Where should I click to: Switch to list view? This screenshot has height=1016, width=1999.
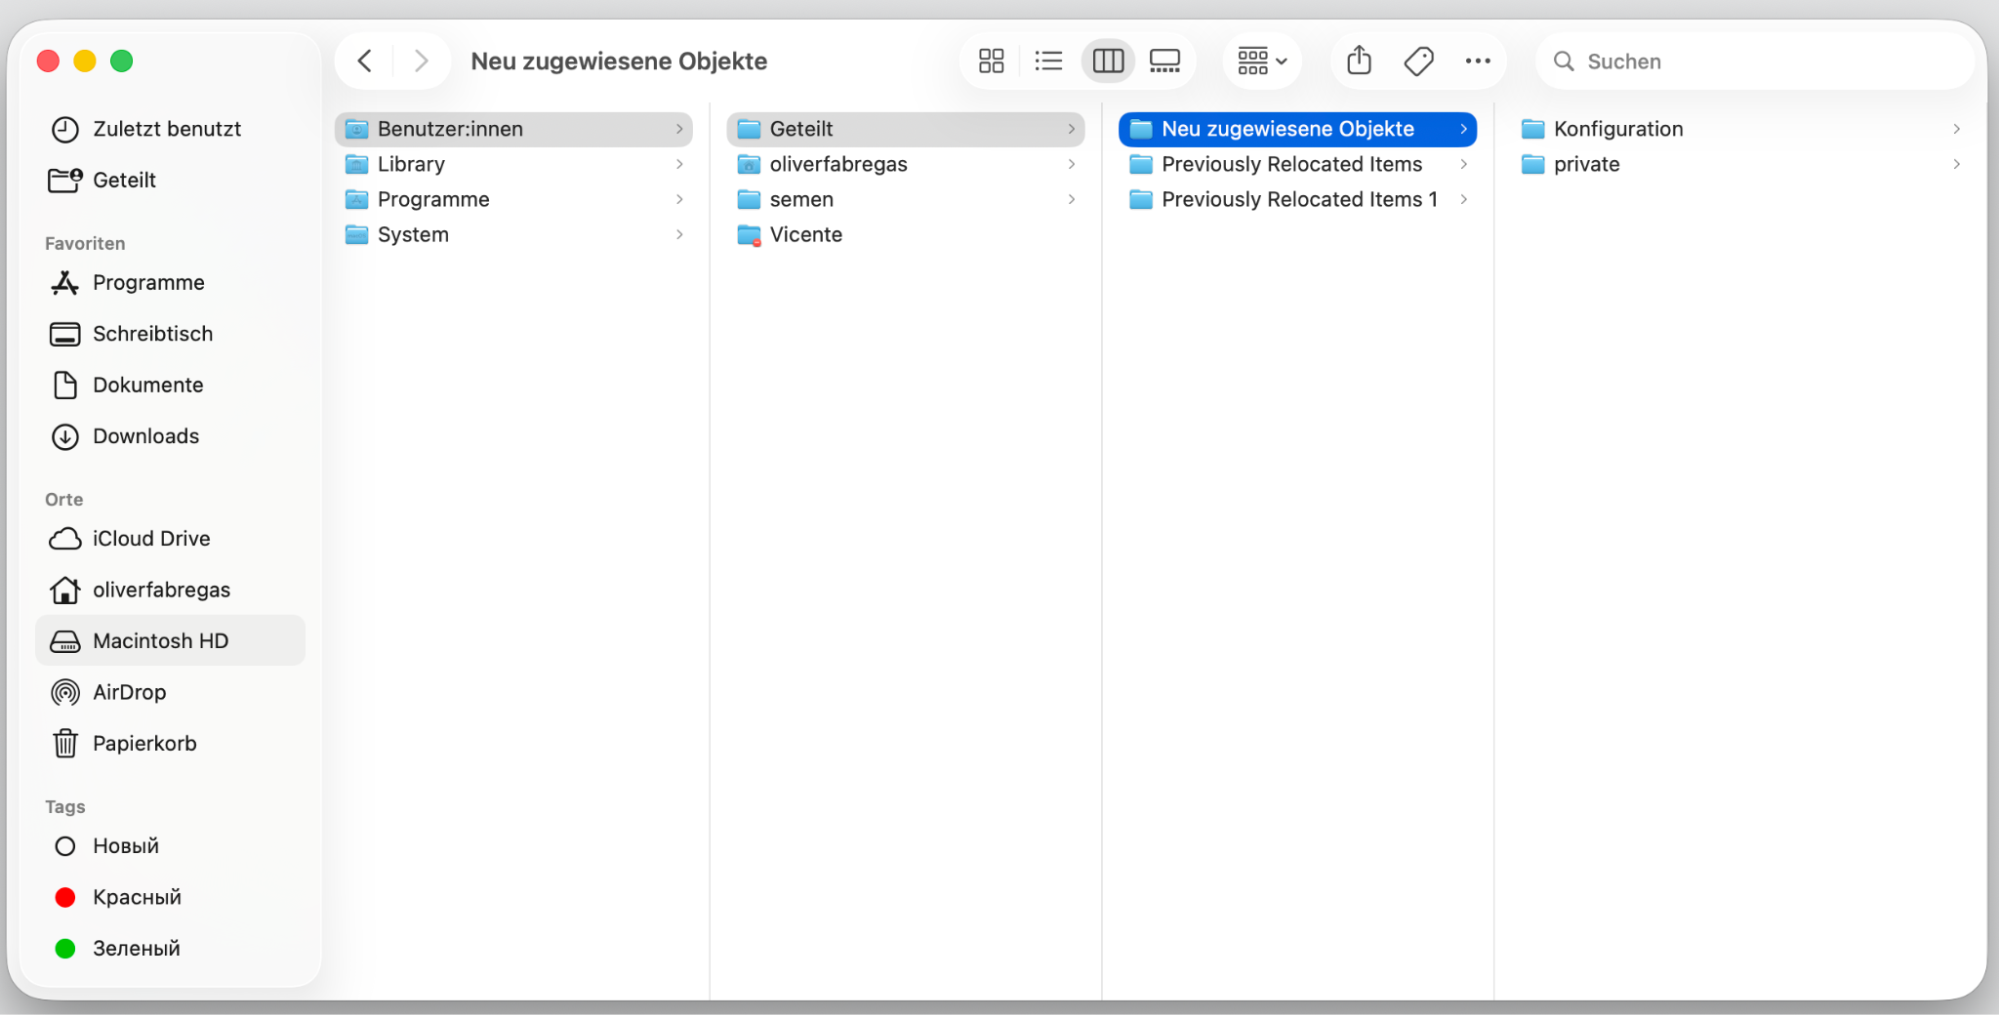point(1048,61)
